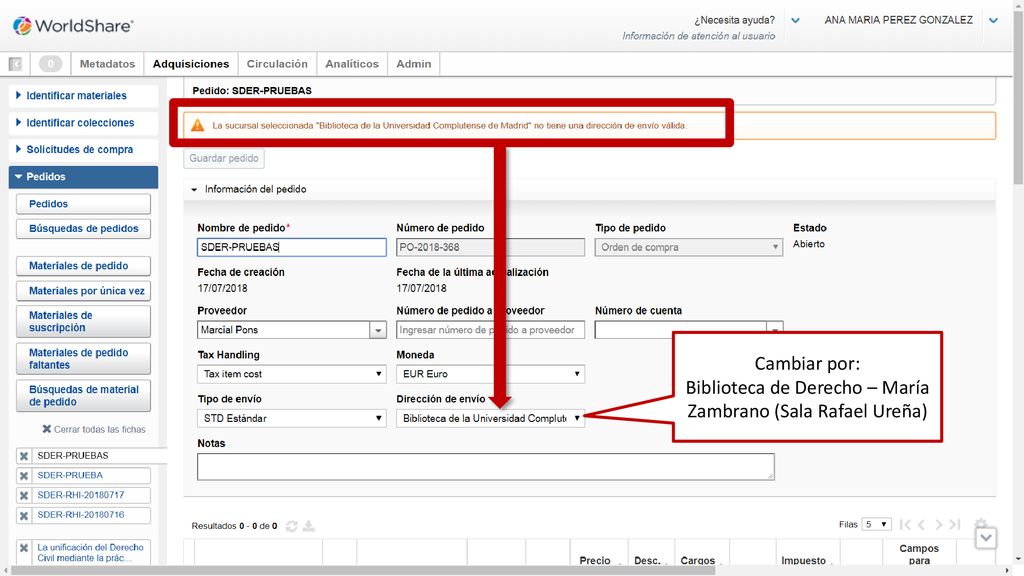
Task: Switch to the Adquisiciones tab
Action: point(191,64)
